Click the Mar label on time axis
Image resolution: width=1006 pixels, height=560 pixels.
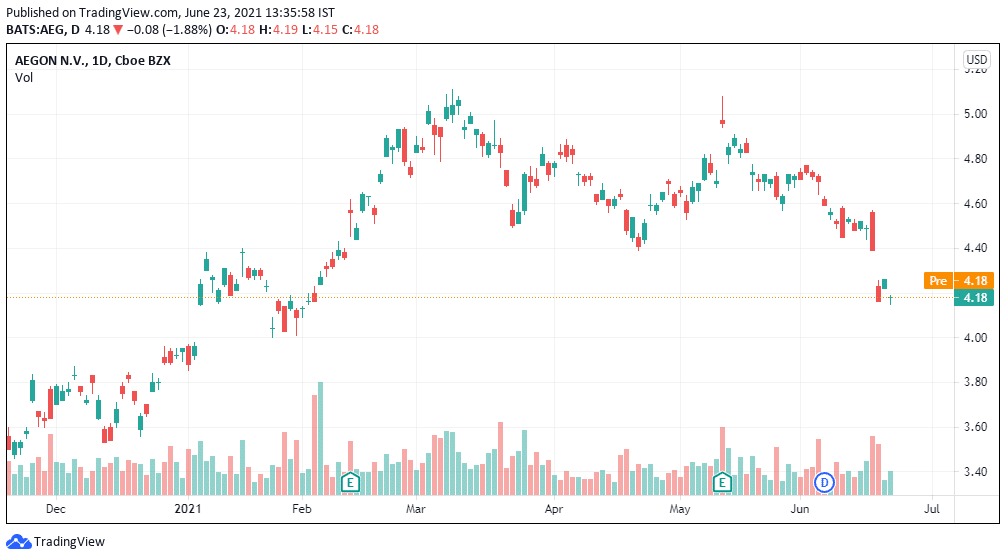(x=416, y=509)
